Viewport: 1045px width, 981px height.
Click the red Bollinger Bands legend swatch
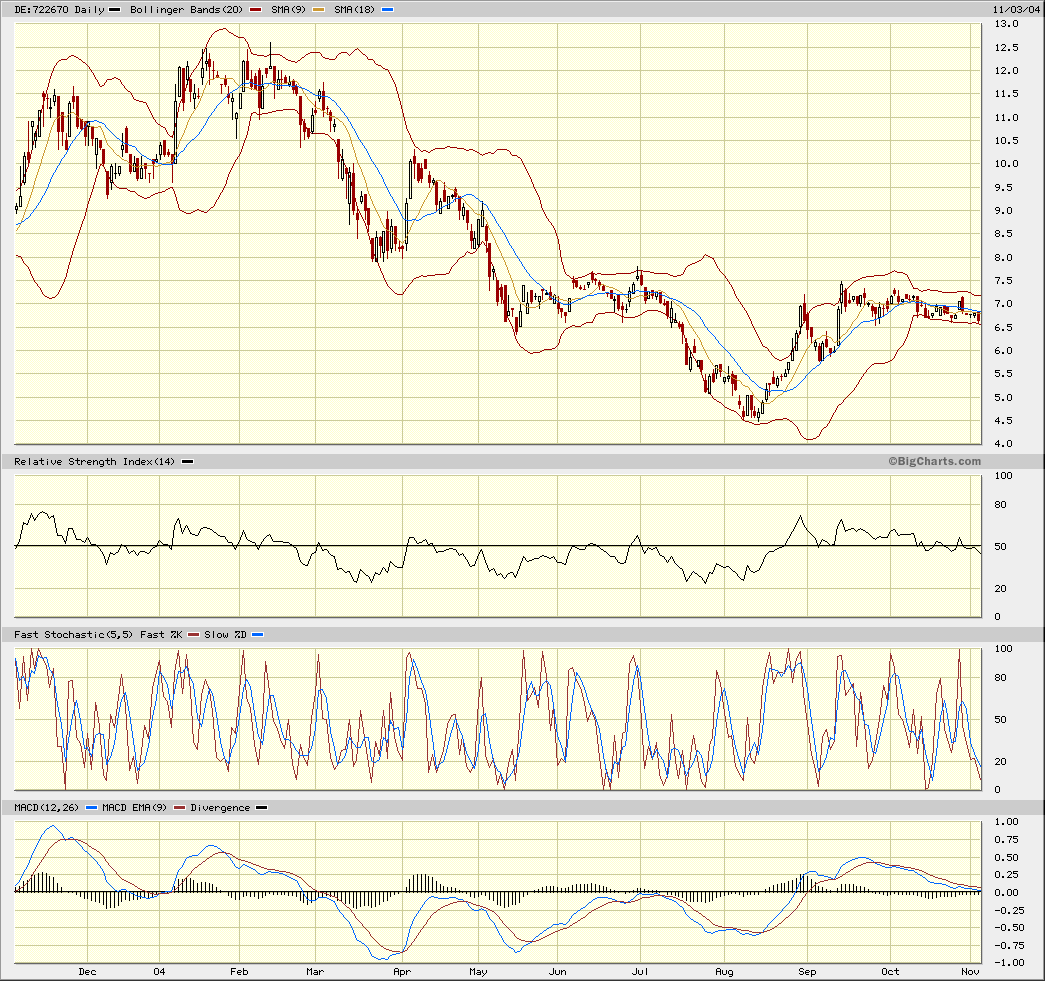click(257, 9)
